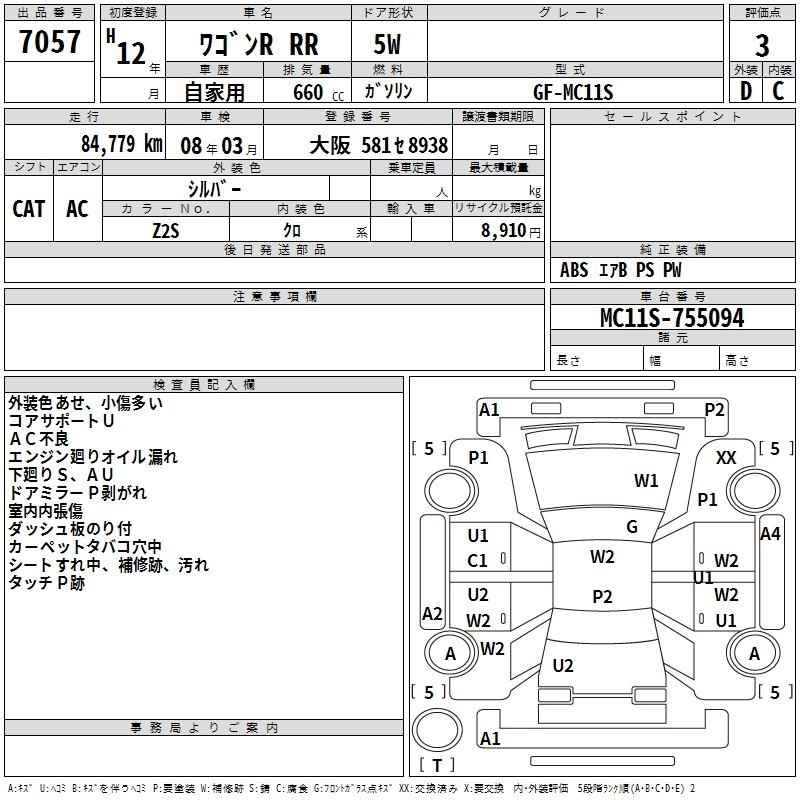Select the mileage value 84,779 km
Screen dimensions: 800x800
pos(122,144)
